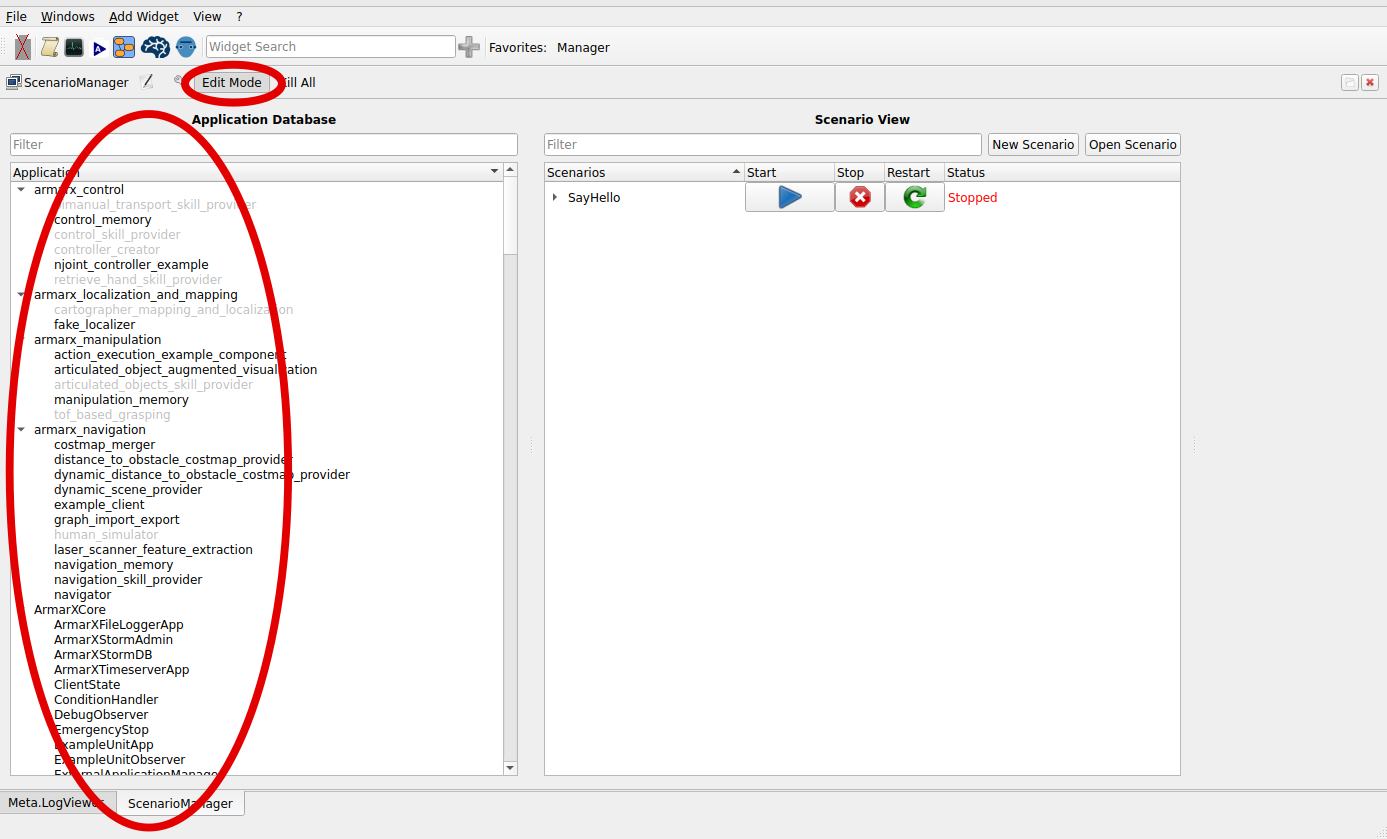Stop the SayHello scenario
Viewport: 1387px width, 839px height.
[x=859, y=197]
